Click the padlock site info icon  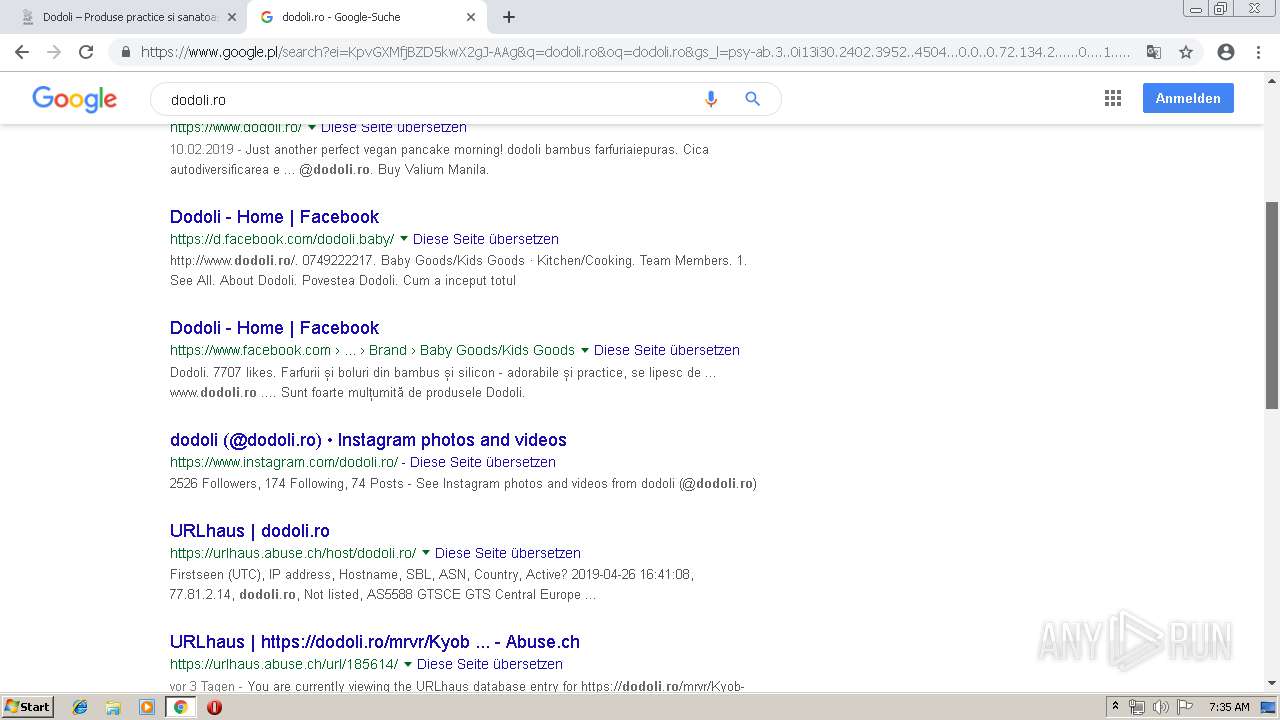click(126, 52)
